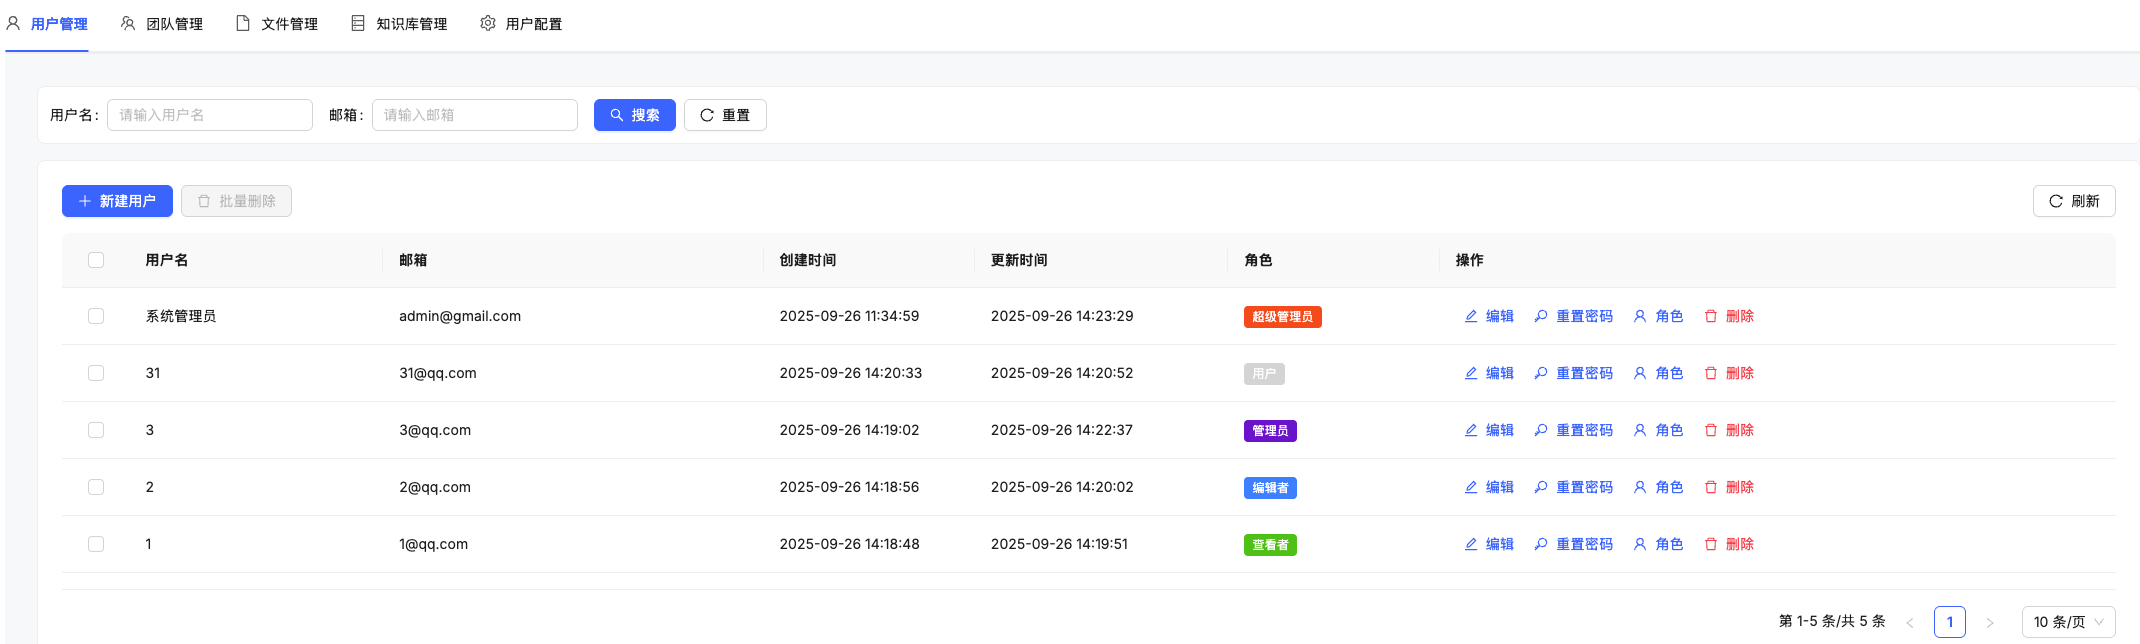Click the refresh icon in 刷新 button
The height and width of the screenshot is (644, 2140).
click(x=2056, y=201)
